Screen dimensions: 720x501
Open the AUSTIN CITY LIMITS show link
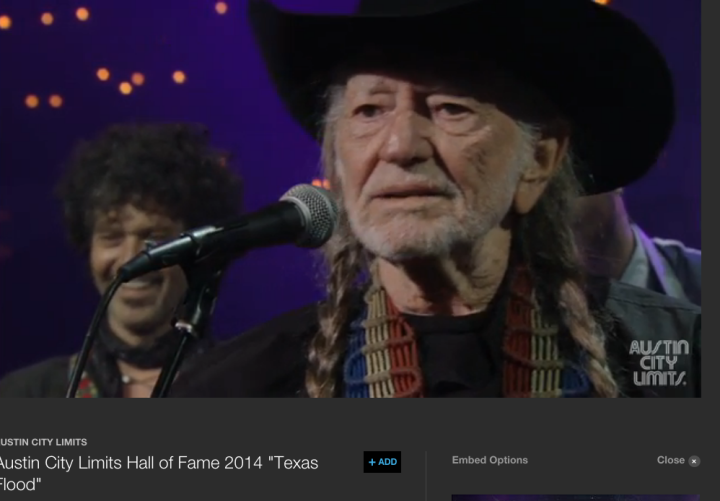coord(43,442)
